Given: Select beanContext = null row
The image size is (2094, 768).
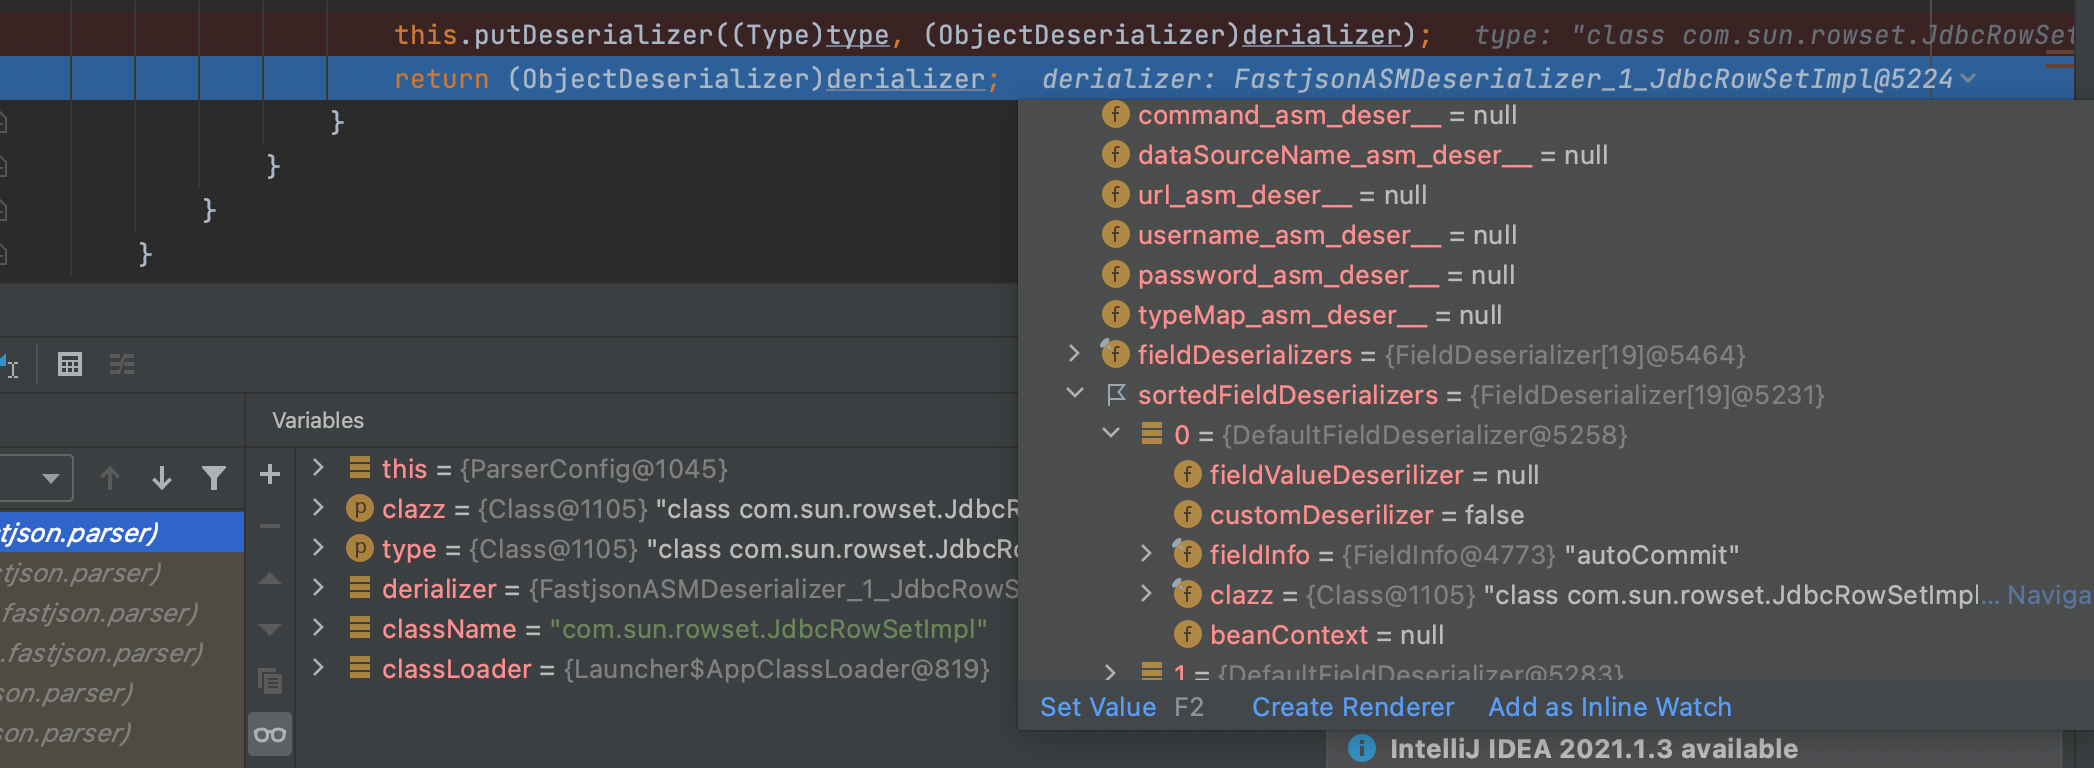Looking at the screenshot, I should [x=1556, y=635].
